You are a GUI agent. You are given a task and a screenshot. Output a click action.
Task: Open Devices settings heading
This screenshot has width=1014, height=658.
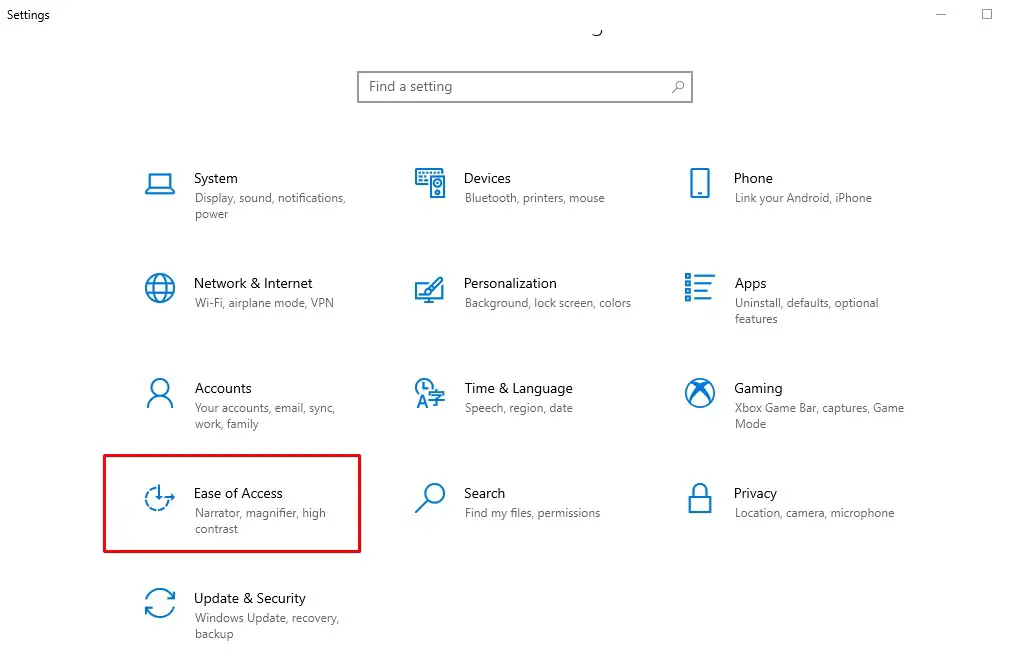(x=487, y=179)
